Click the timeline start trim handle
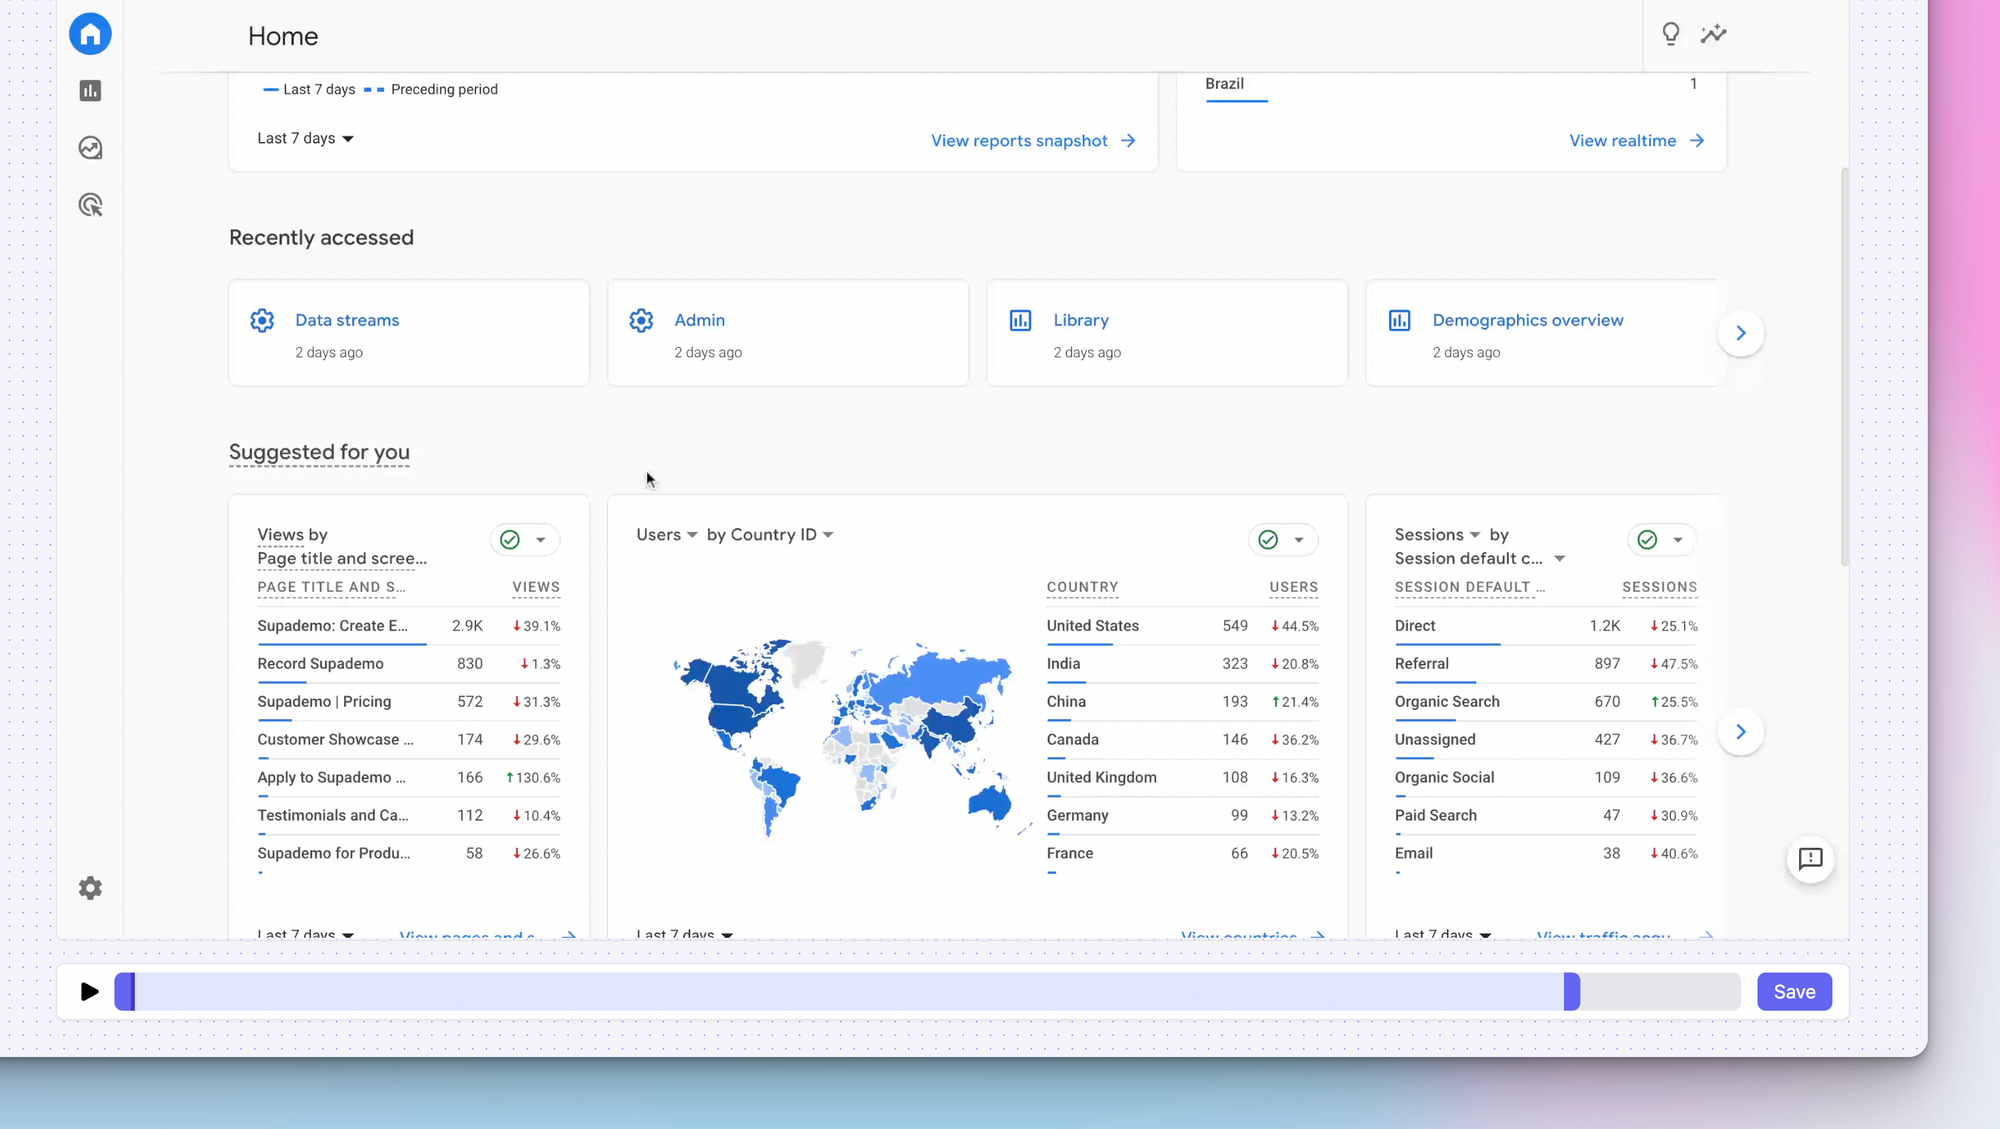The image size is (2000, 1129). coord(125,992)
